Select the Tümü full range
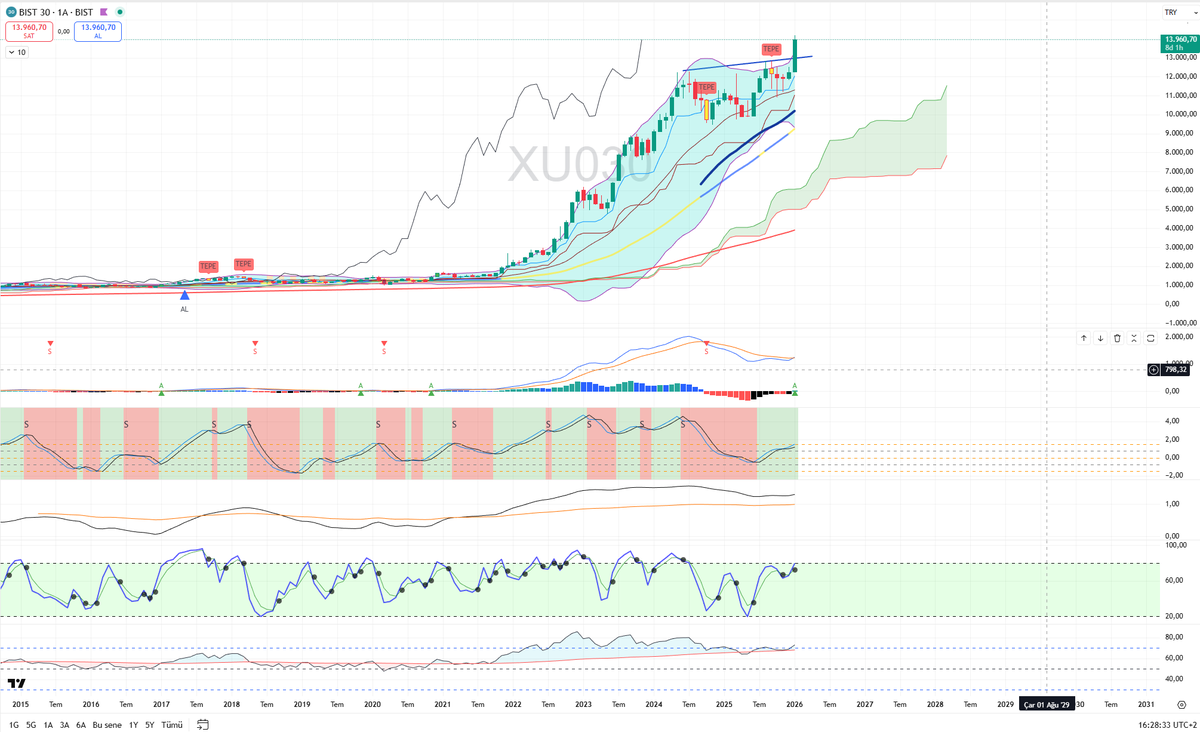This screenshot has height=732, width=1200. tap(172, 725)
